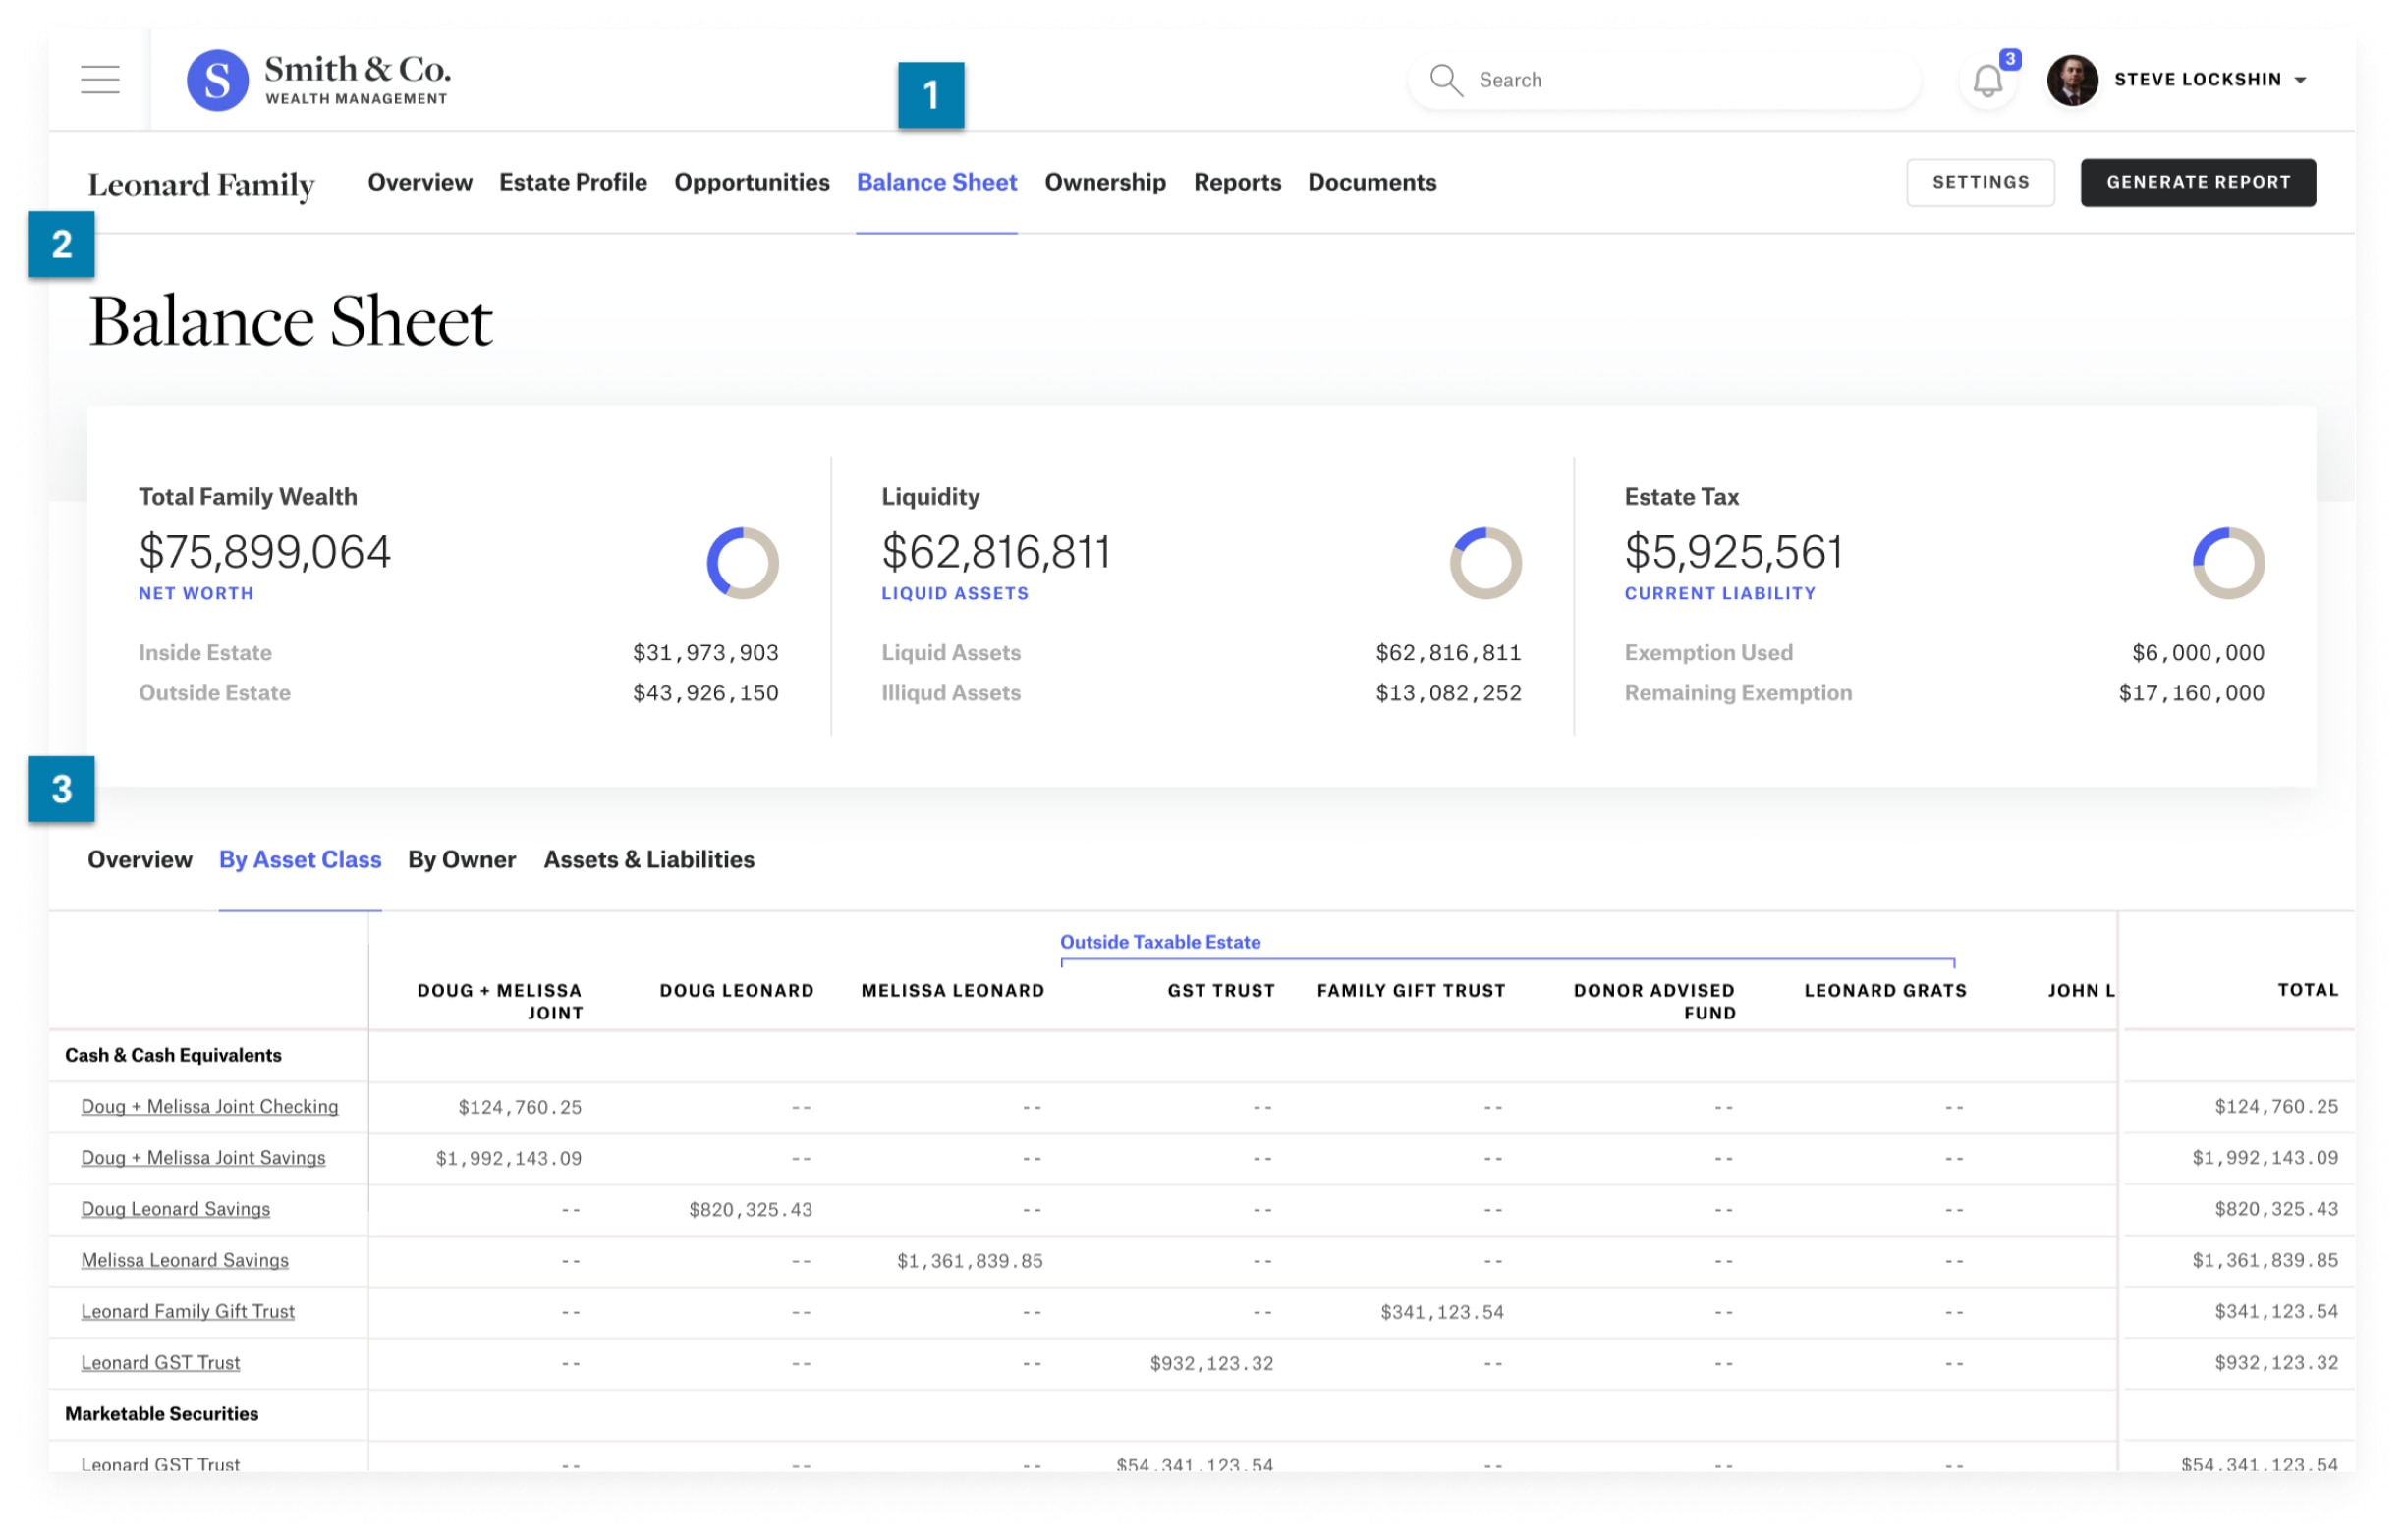Screen dimensions: 2405x1540
Task: Click the LIQUID ASSETS label
Action: tap(955, 593)
